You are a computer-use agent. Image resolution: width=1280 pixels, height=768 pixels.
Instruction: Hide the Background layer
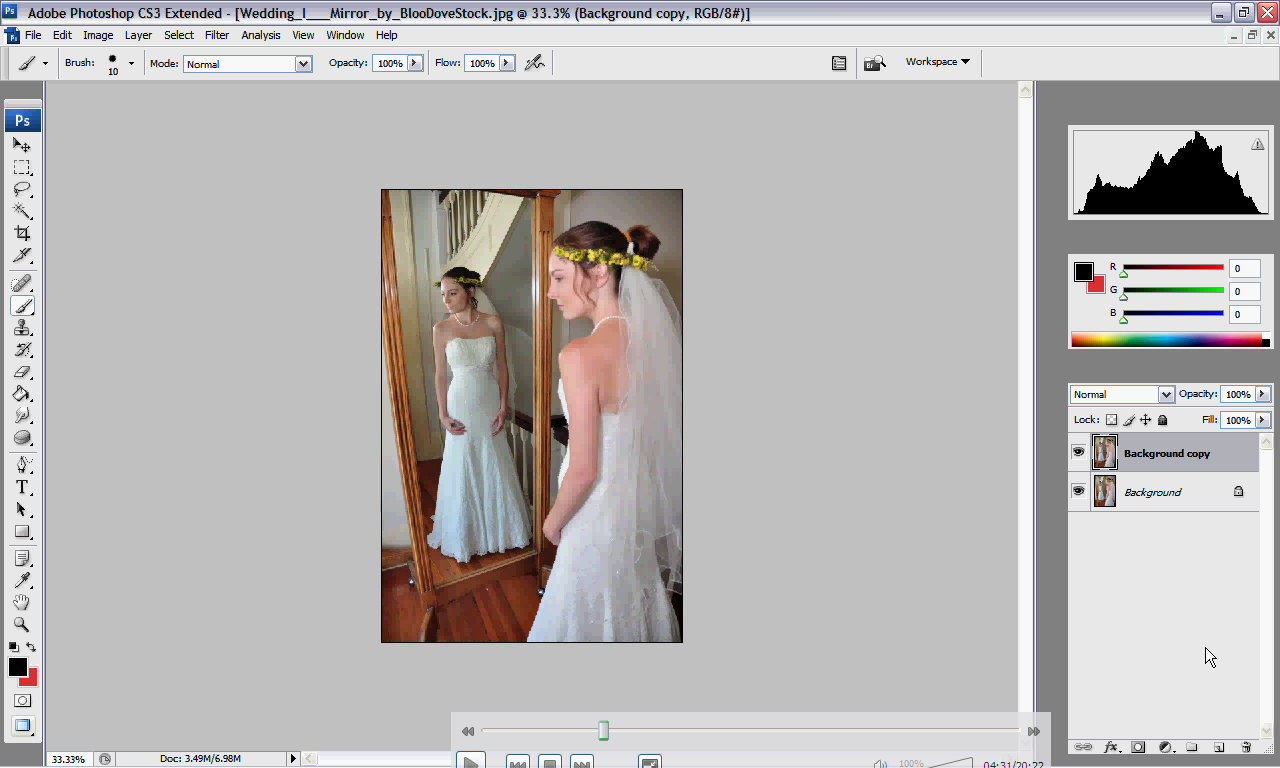[x=1078, y=492]
